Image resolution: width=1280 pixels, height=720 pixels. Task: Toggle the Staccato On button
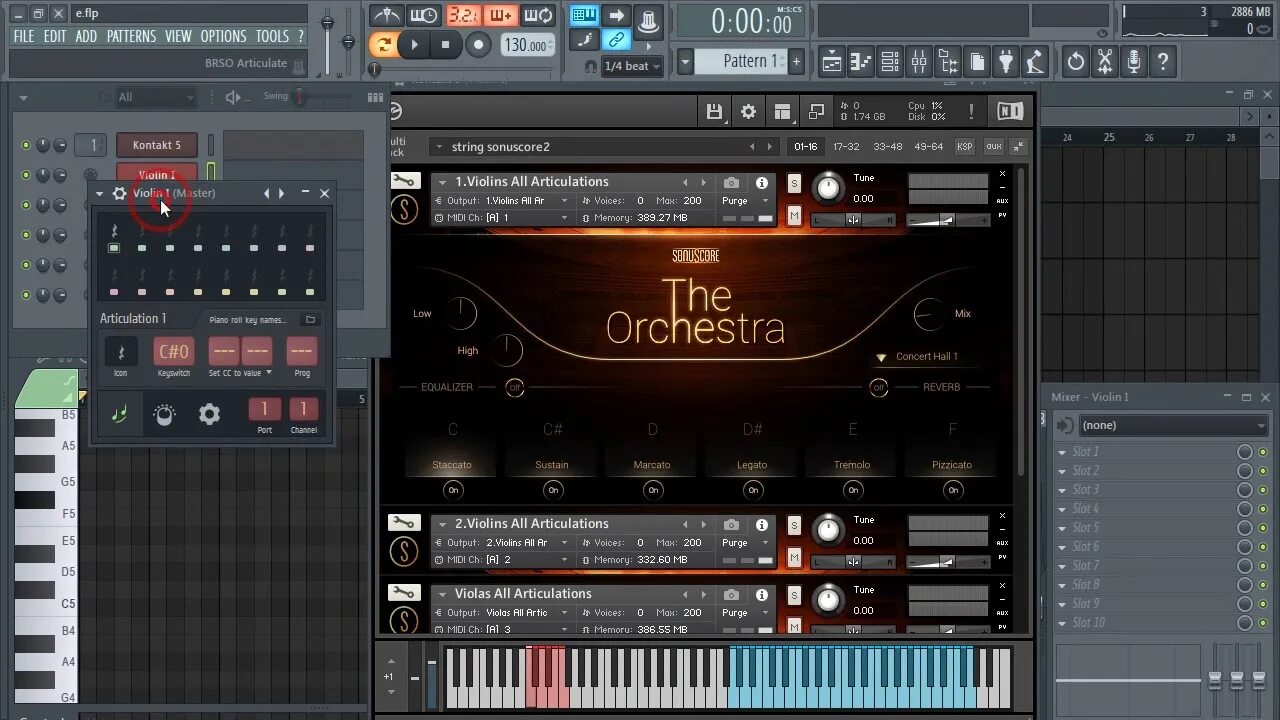[453, 490]
